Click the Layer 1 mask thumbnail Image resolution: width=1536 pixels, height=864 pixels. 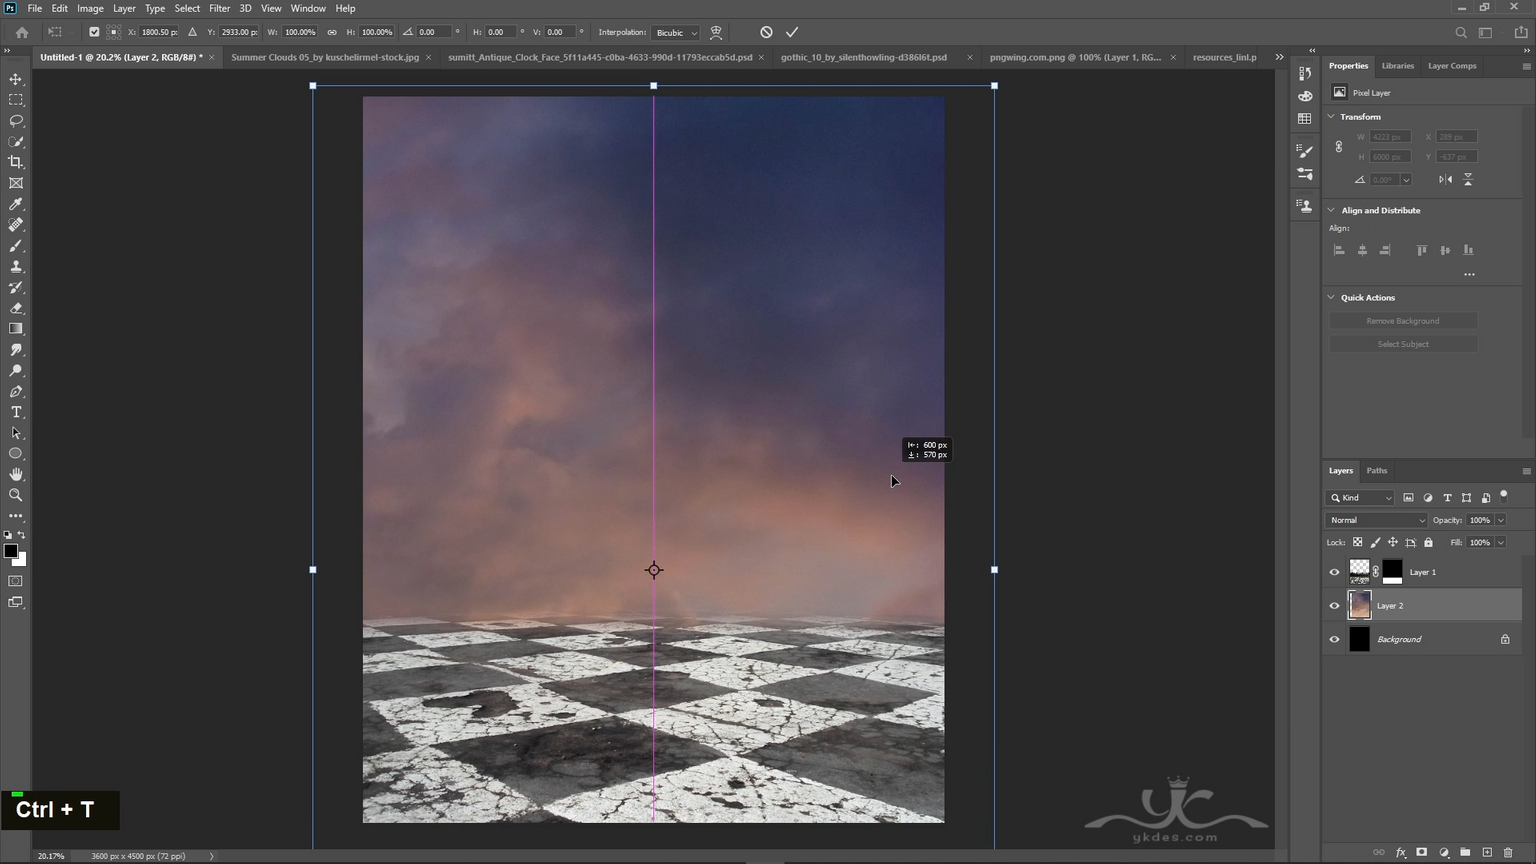(x=1392, y=572)
